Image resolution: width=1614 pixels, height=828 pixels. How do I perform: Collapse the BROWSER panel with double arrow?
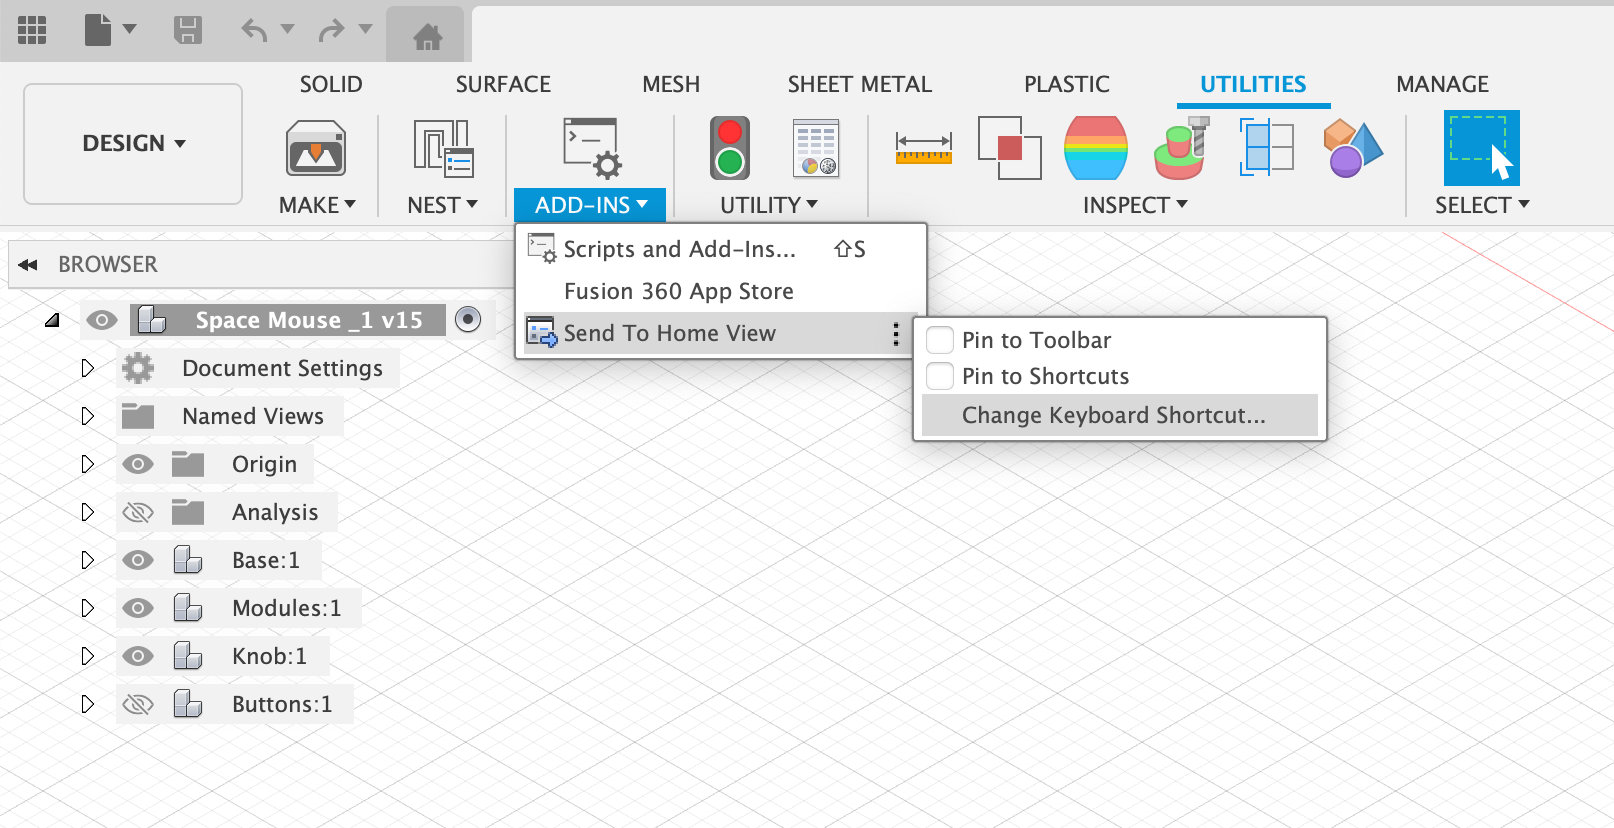28,265
